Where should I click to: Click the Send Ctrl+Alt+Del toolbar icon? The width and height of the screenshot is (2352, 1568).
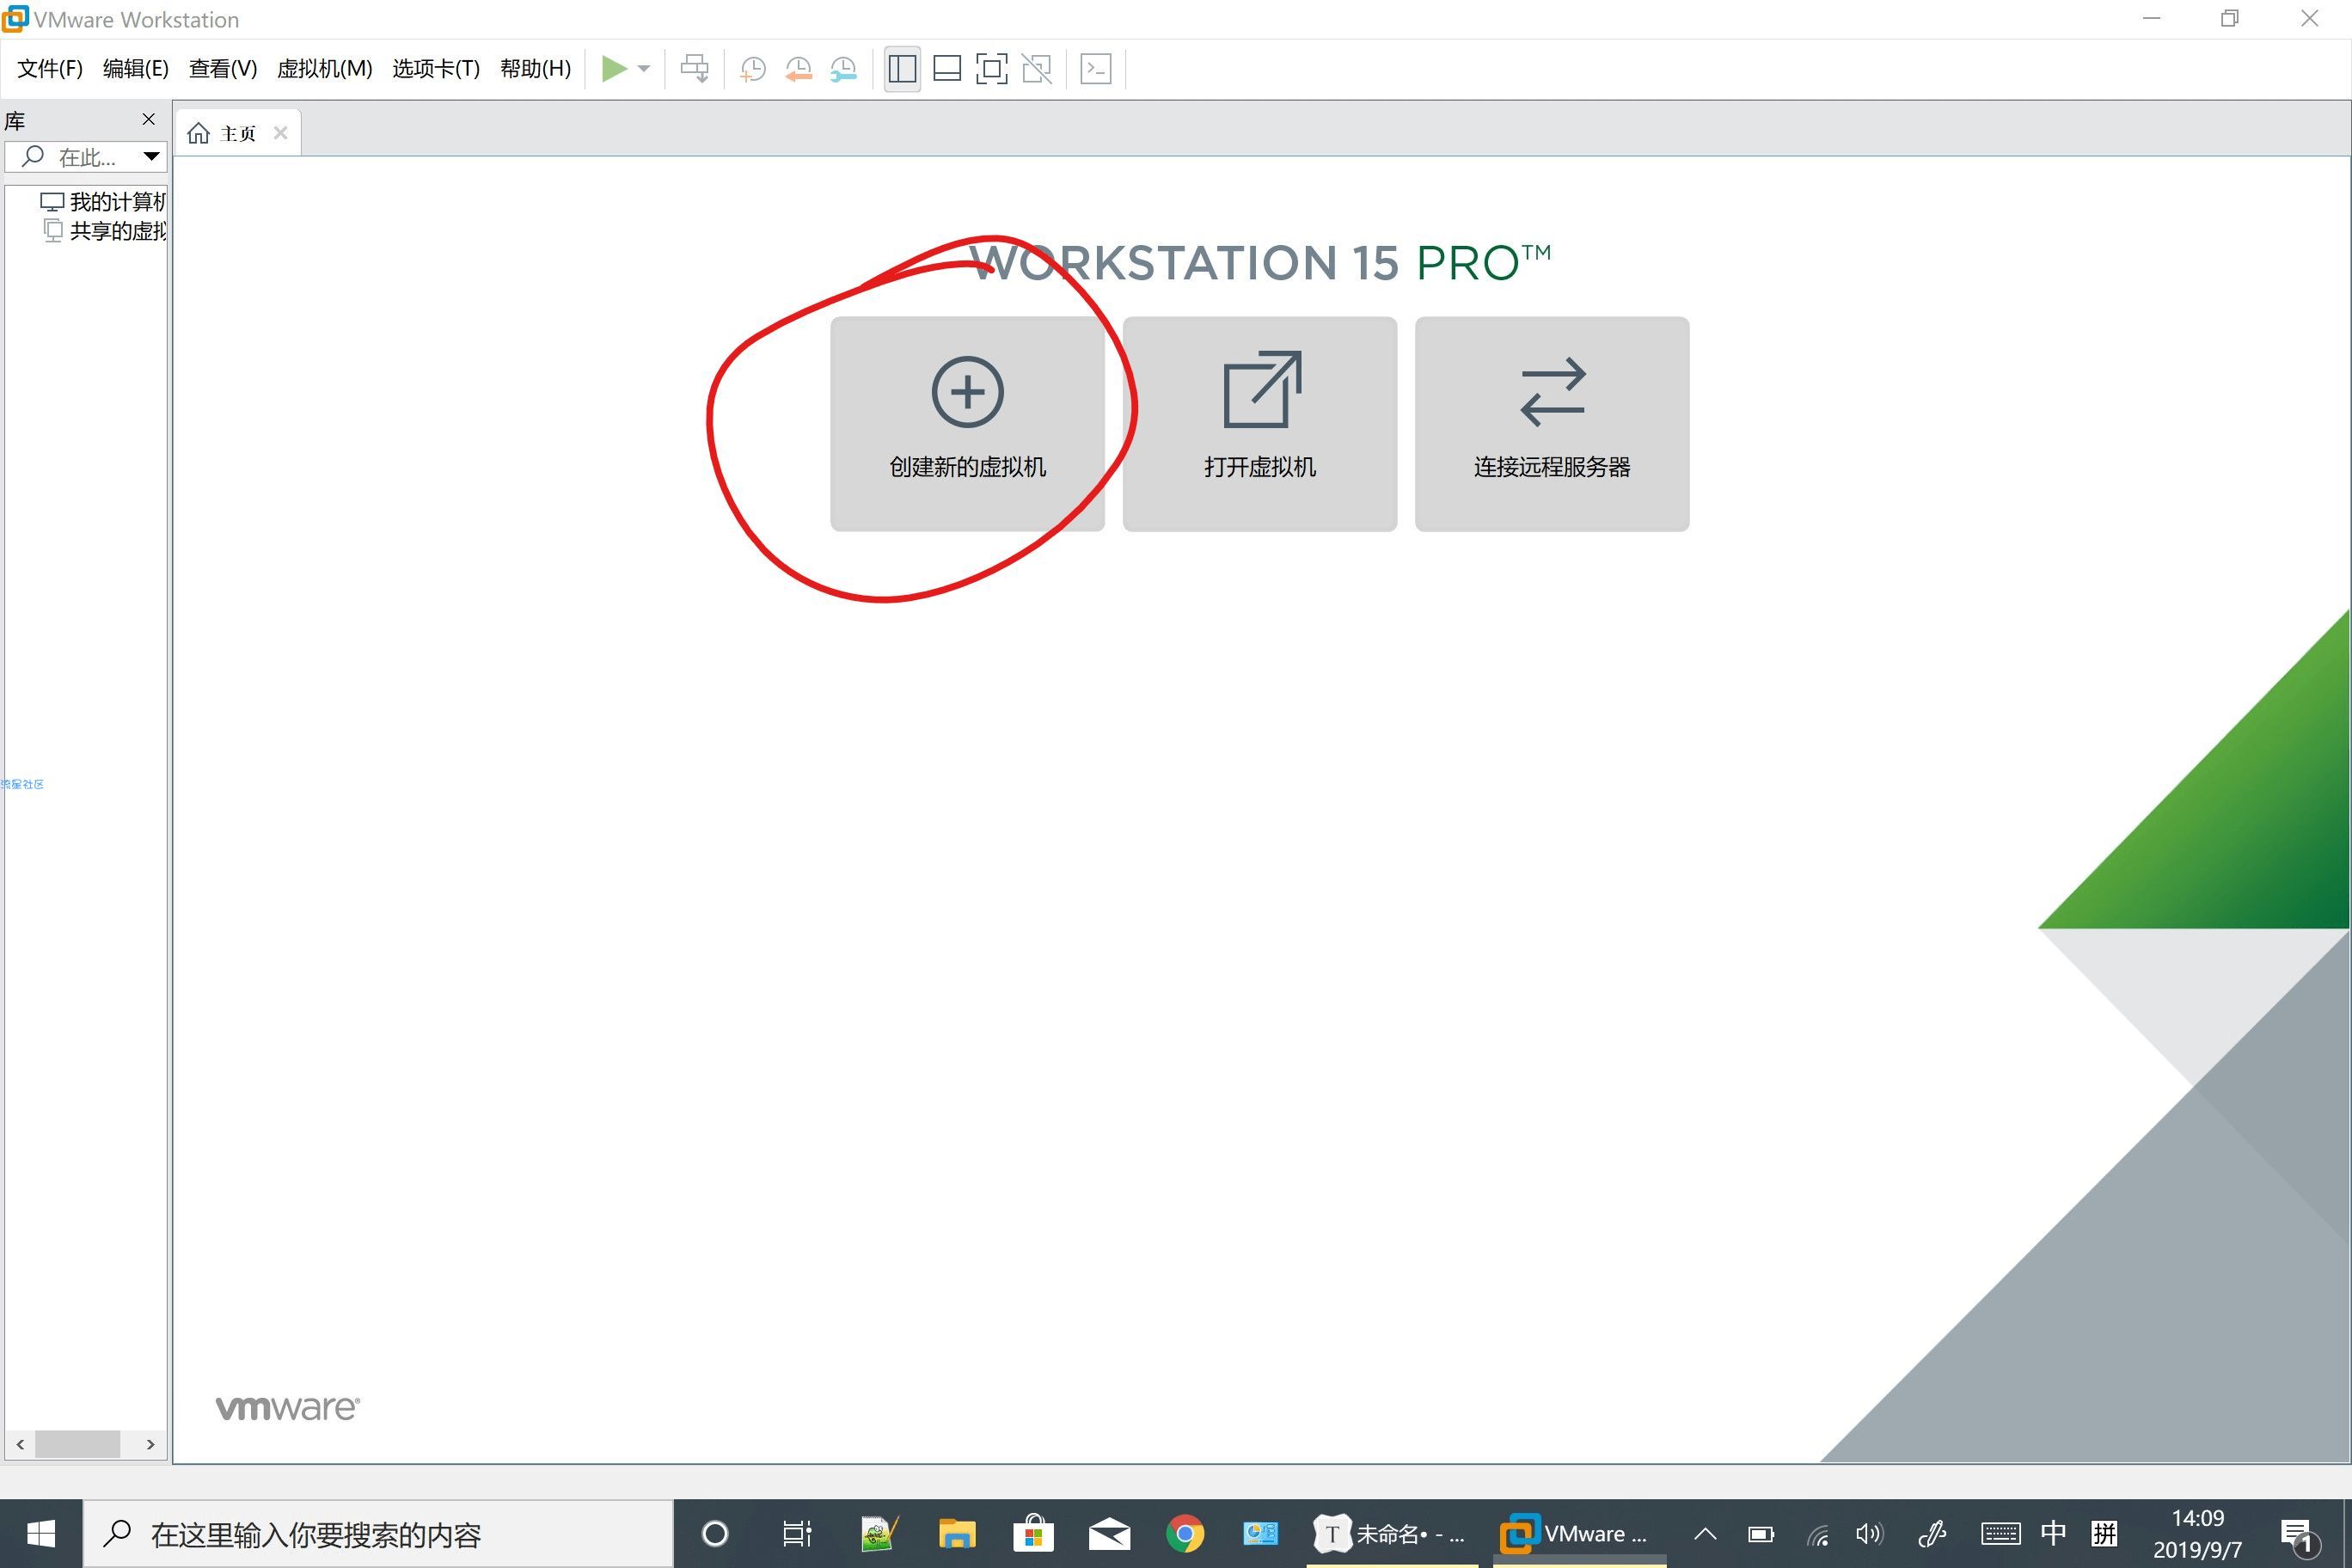click(695, 69)
